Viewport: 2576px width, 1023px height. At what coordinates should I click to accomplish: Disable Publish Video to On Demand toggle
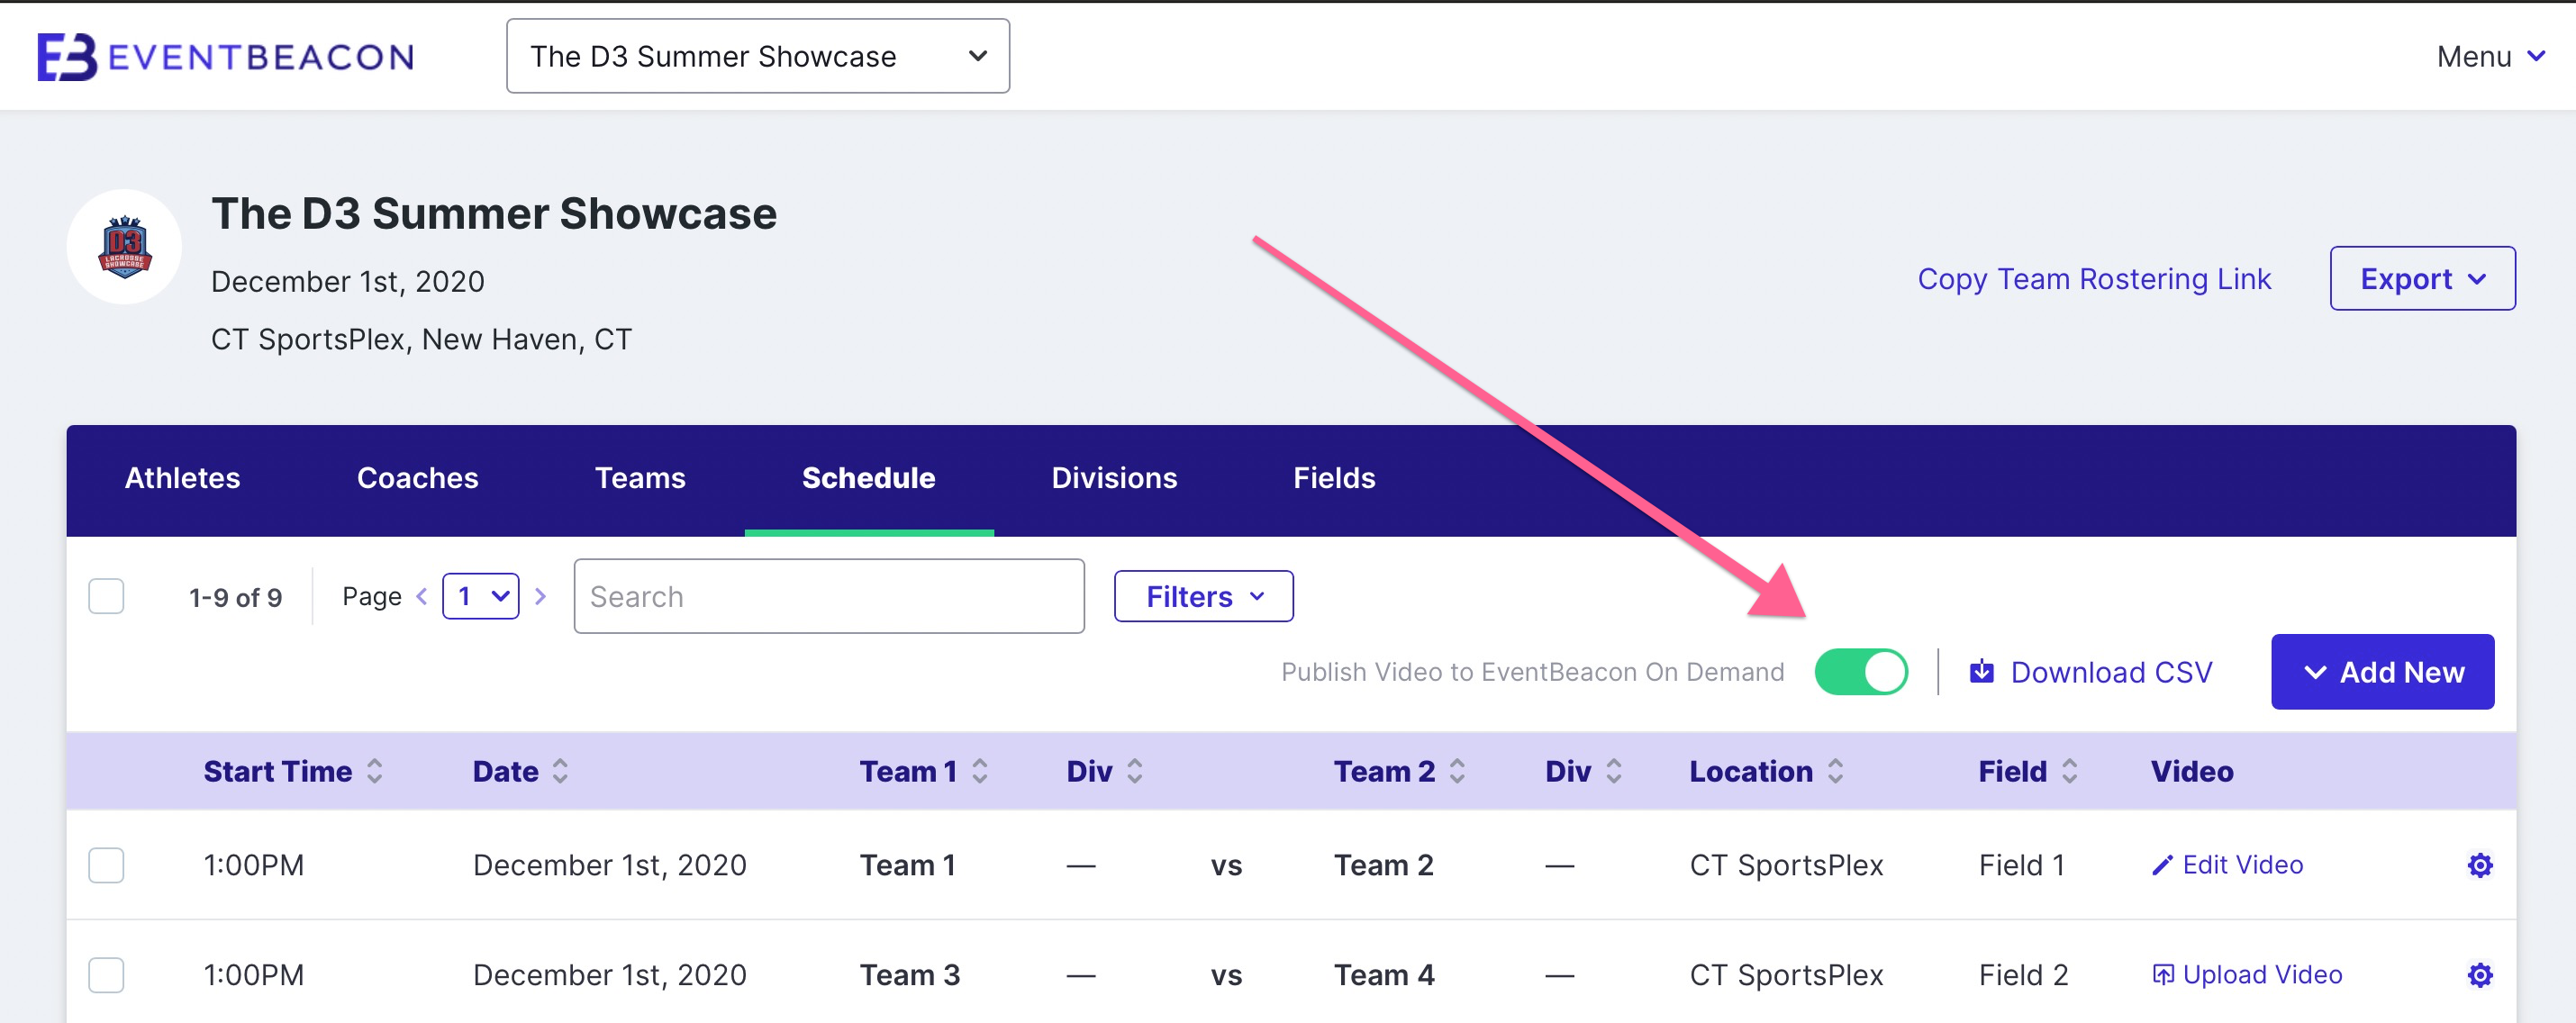point(1861,672)
